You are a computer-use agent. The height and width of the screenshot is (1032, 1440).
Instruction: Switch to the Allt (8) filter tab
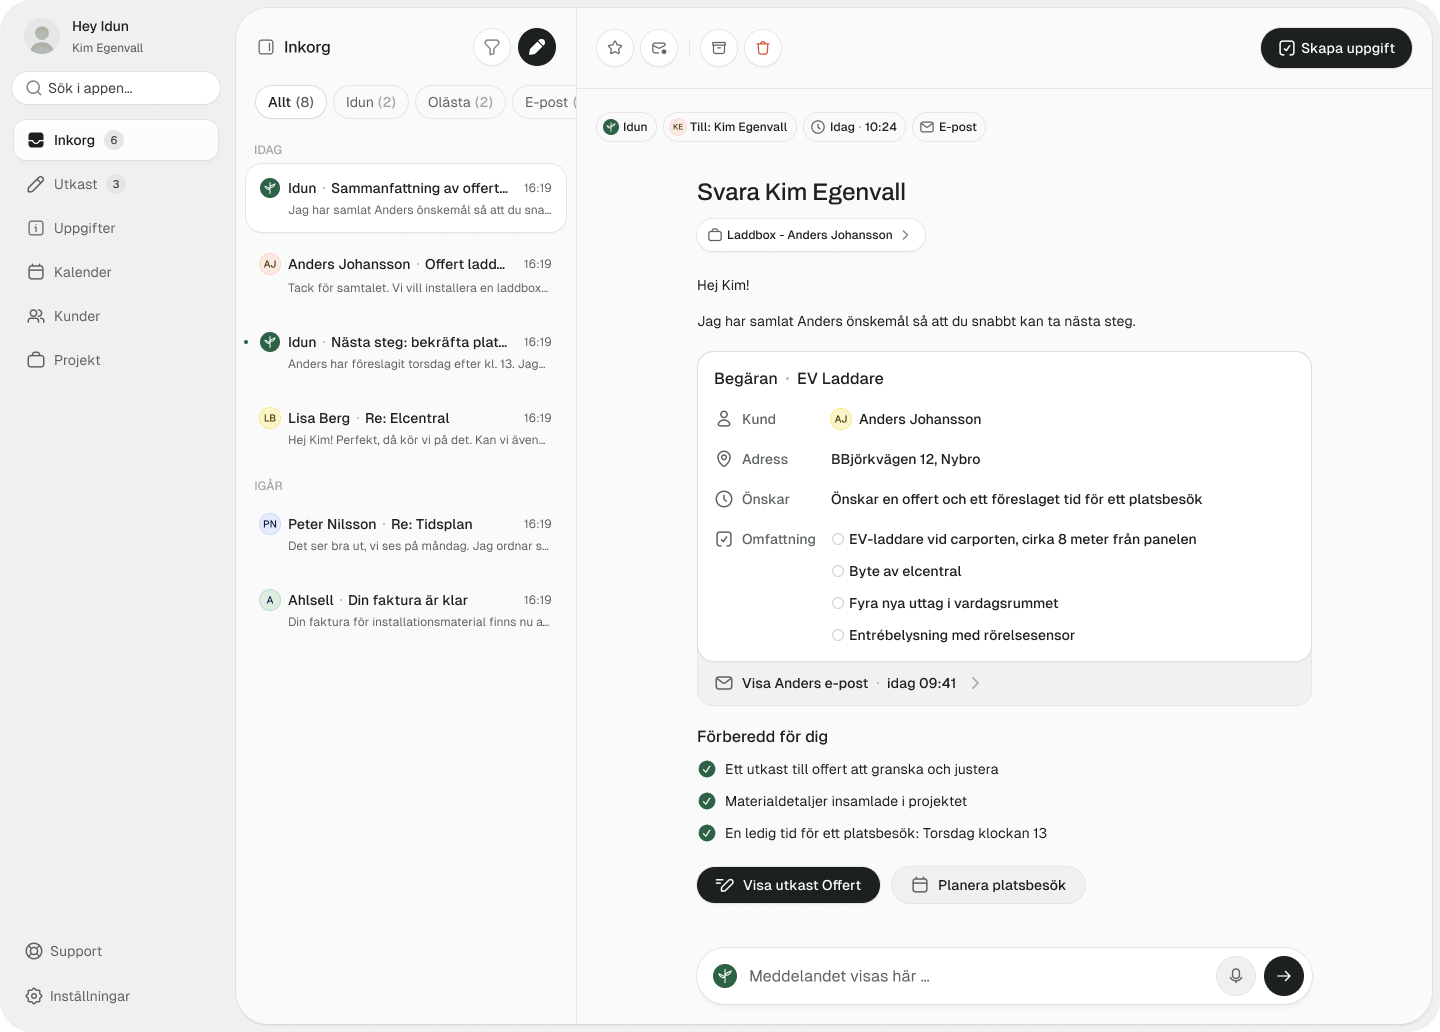[x=291, y=102]
